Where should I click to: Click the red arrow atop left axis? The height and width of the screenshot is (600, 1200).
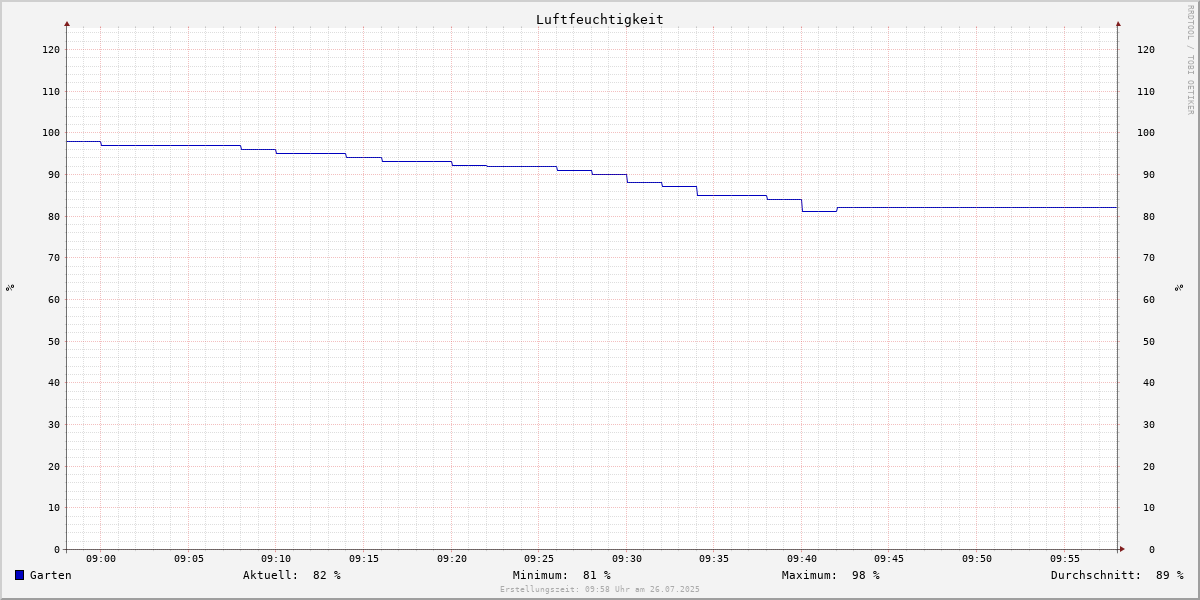click(x=67, y=23)
